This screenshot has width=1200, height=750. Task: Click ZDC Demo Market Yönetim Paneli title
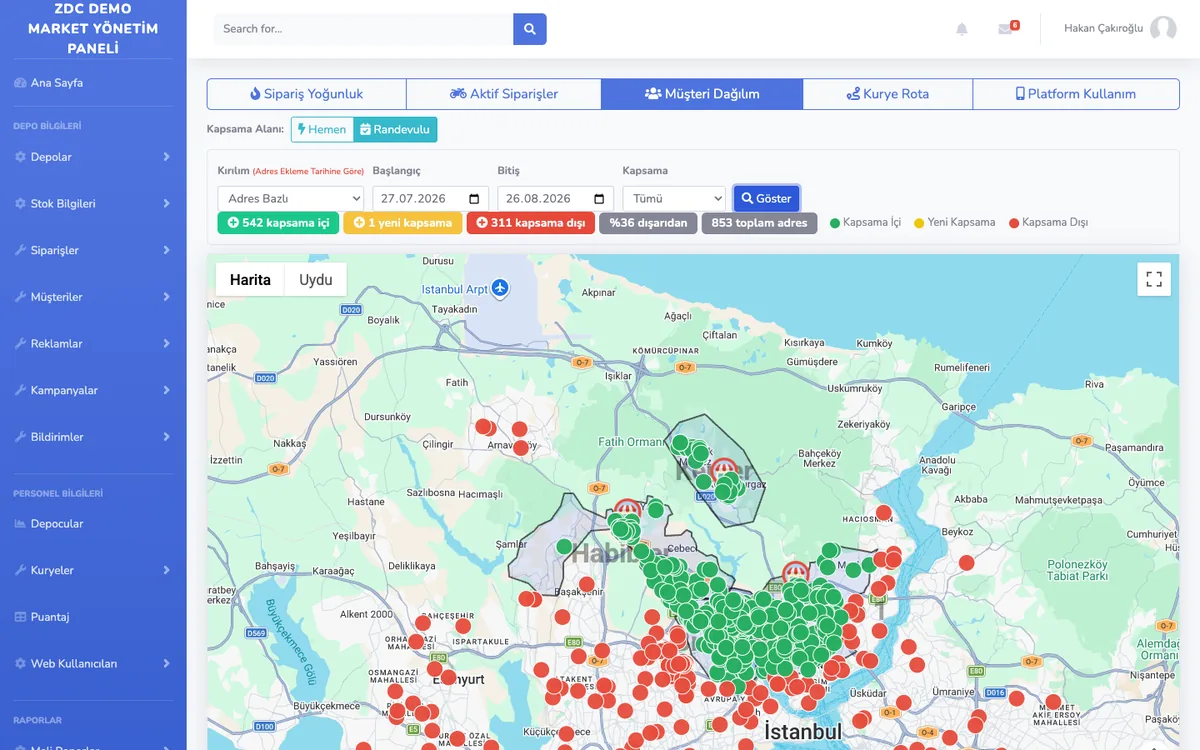pyautogui.click(x=93, y=29)
